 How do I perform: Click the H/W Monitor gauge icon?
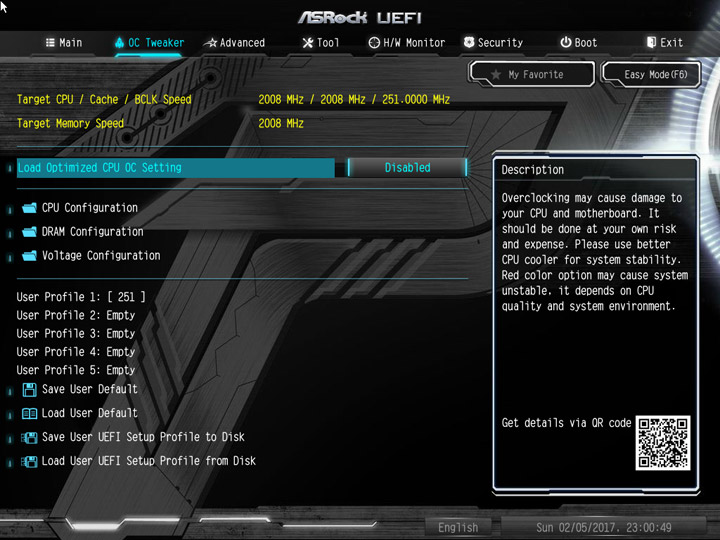(374, 43)
